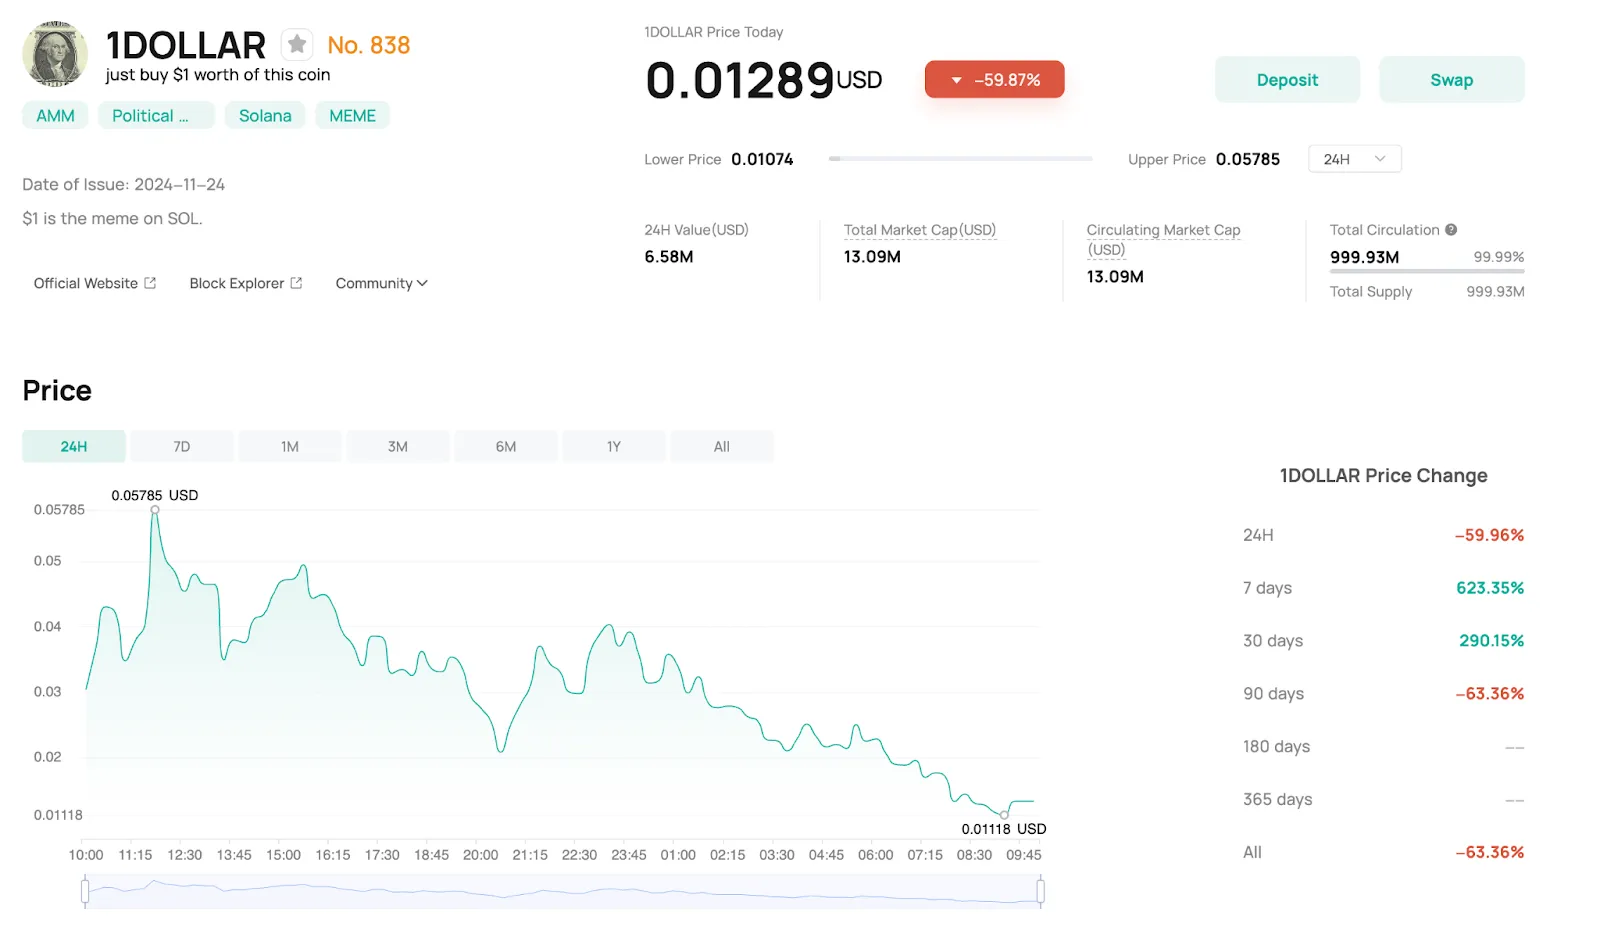Open Block Explorer external link icon
The image size is (1600, 934).
(296, 283)
